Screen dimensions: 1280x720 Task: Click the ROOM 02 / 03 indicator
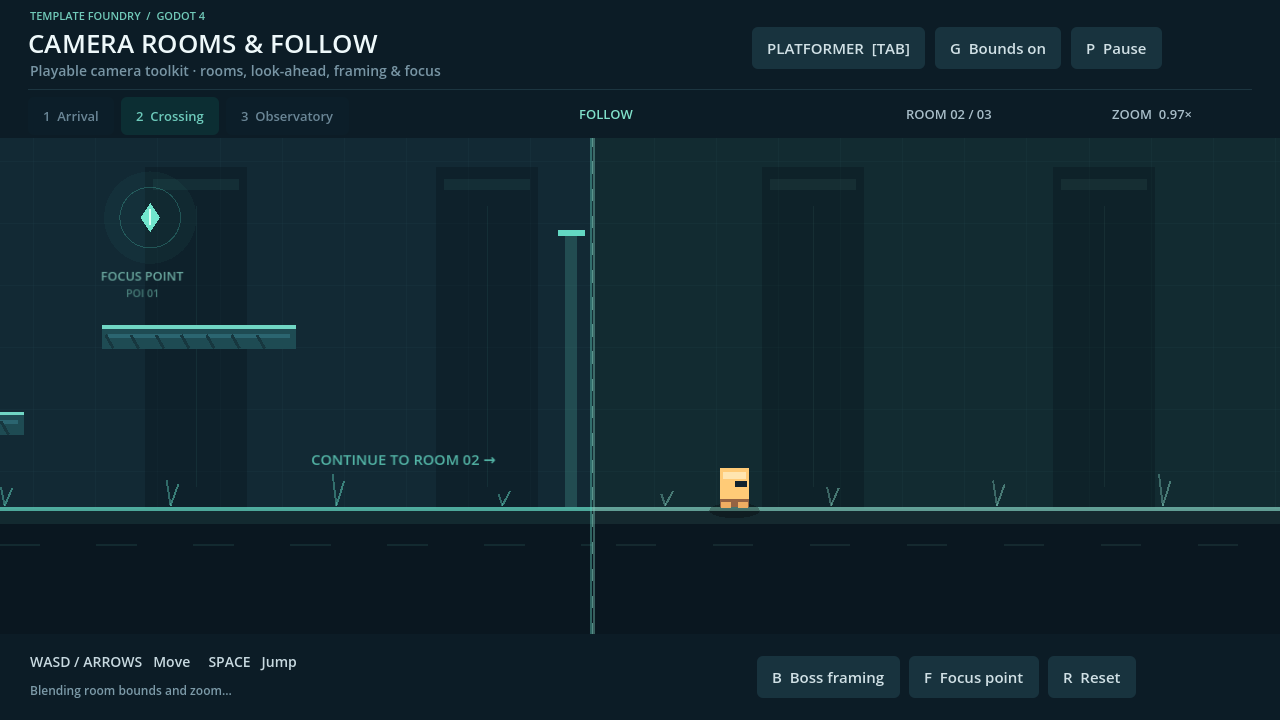coord(949,115)
